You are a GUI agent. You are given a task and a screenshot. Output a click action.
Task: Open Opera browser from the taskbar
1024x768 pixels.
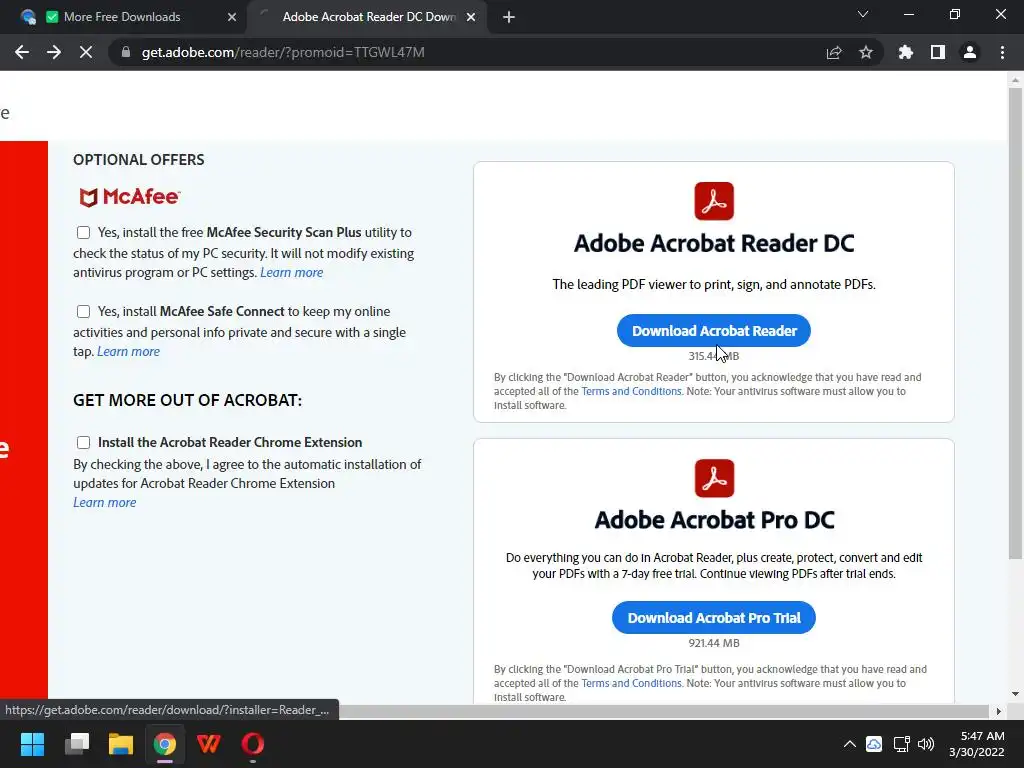pos(253,744)
